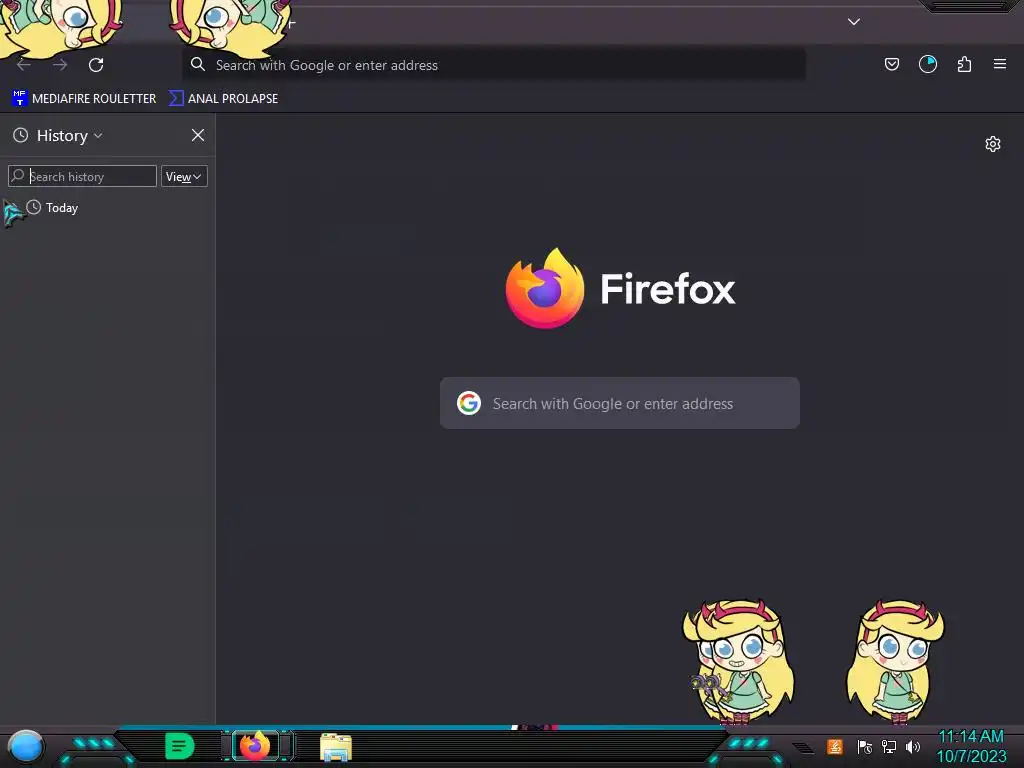Reload the page with the refresh icon
This screenshot has height=768, width=1024.
96,65
